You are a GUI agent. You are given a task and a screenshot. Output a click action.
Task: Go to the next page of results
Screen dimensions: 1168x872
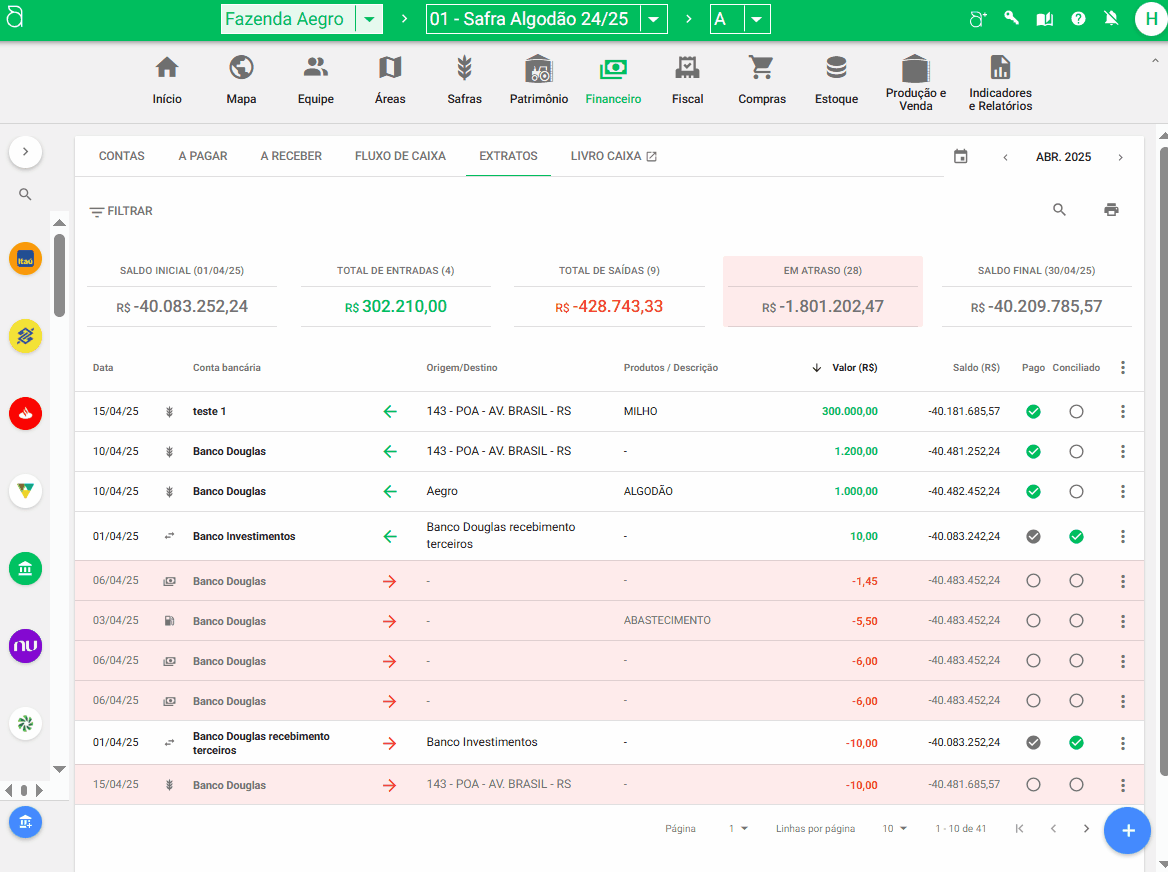coord(1086,829)
